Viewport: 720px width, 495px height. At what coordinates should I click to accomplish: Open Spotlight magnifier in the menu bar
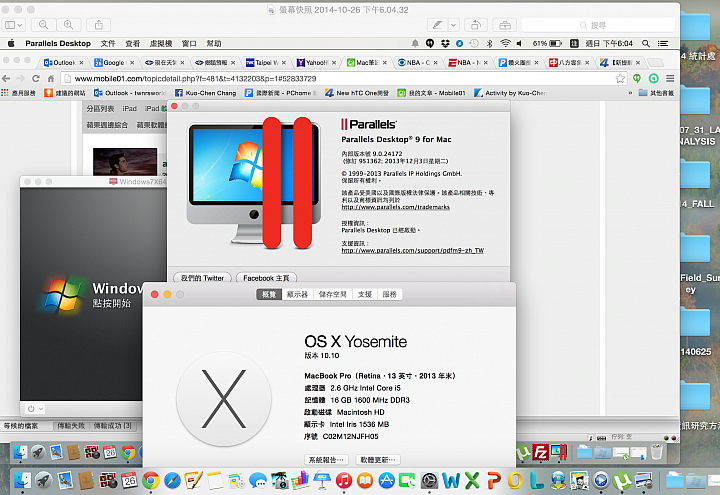coord(646,43)
